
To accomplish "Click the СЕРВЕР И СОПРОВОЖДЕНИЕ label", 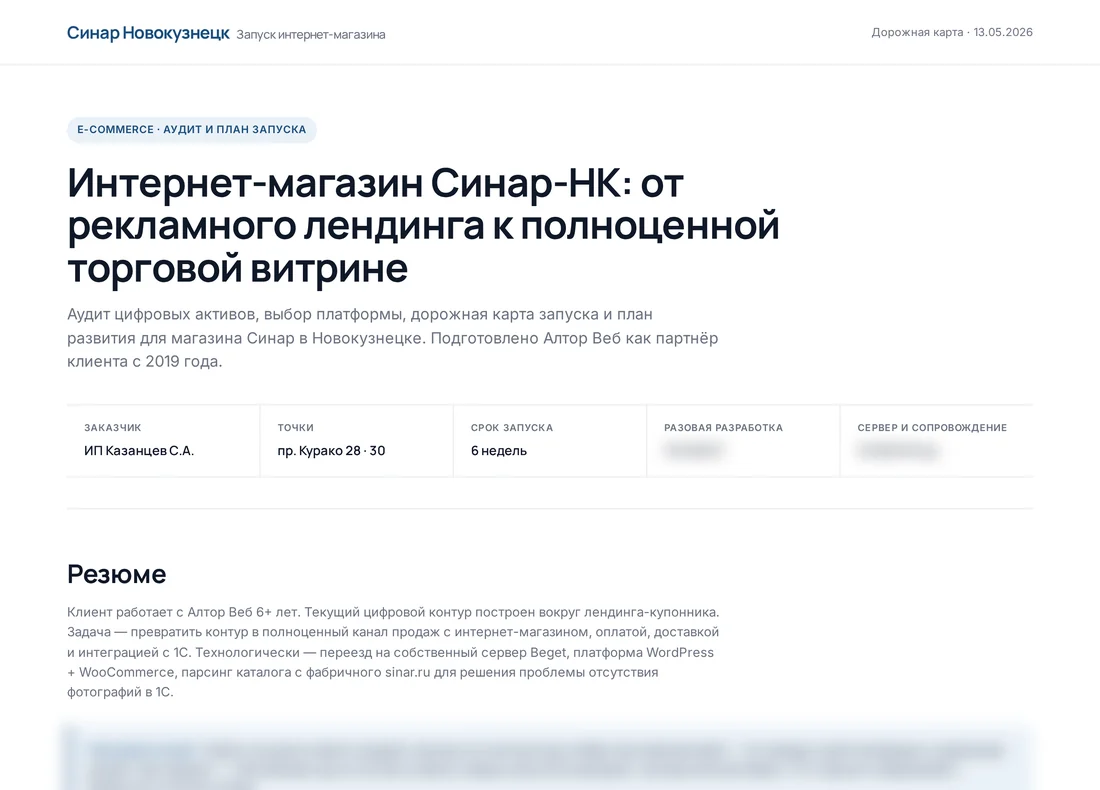I will tap(932, 427).
